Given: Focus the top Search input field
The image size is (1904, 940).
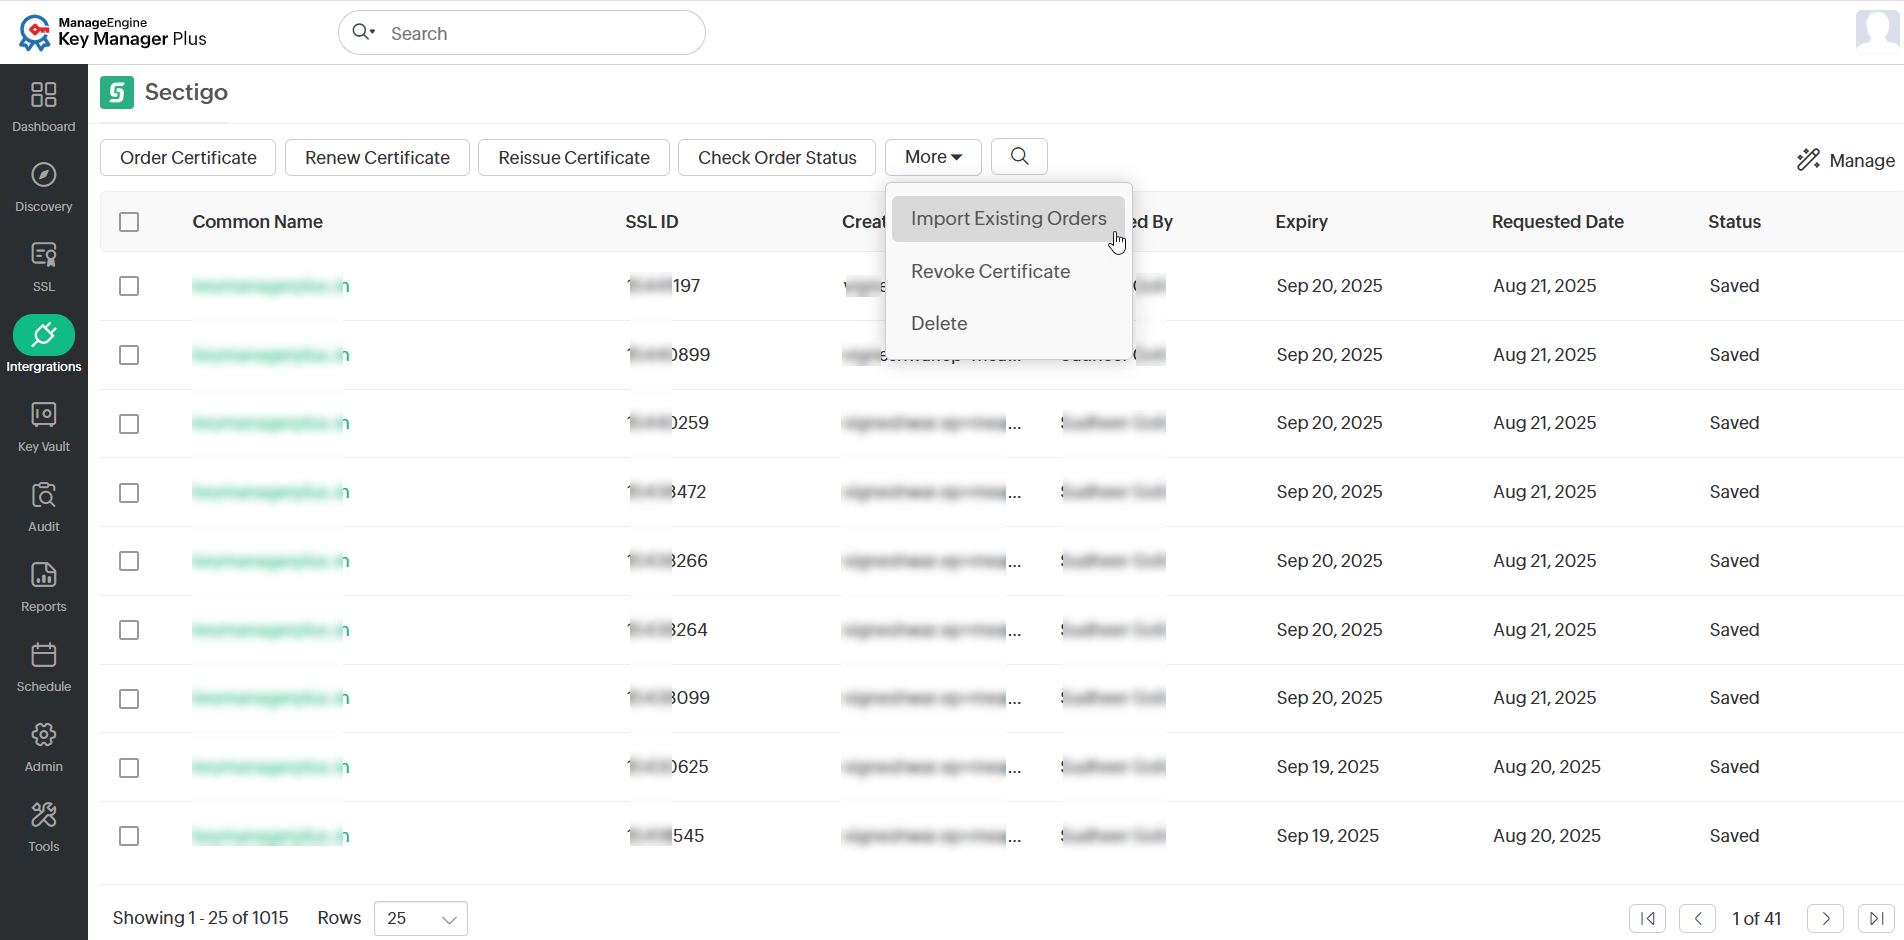Looking at the screenshot, I should (x=521, y=33).
